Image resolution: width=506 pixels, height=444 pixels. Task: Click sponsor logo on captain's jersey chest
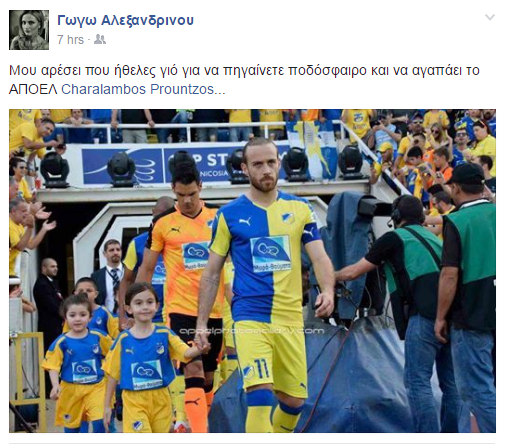[270, 254]
